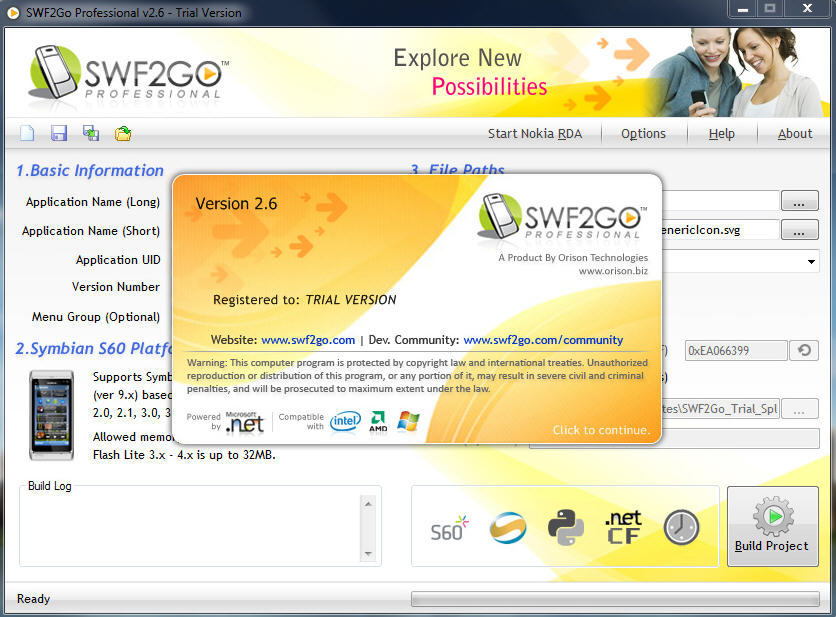Click the Microsoft .net logo in splash
Image resolution: width=836 pixels, height=617 pixels.
tap(244, 422)
